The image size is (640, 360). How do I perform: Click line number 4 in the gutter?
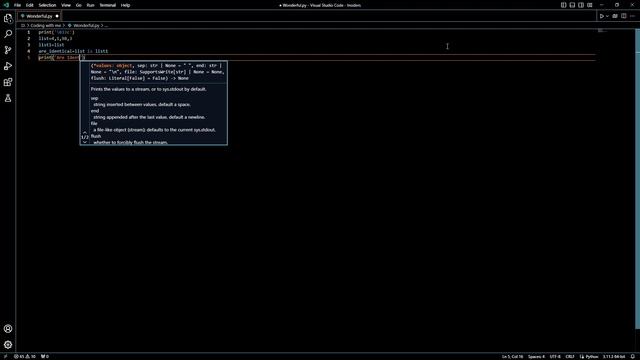coord(29,51)
